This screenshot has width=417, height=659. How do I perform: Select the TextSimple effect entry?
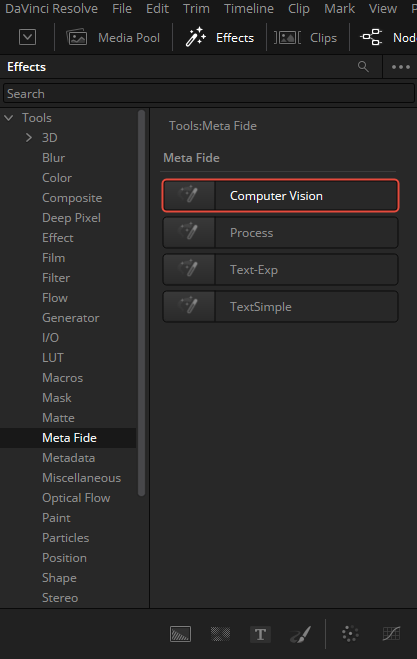point(280,306)
